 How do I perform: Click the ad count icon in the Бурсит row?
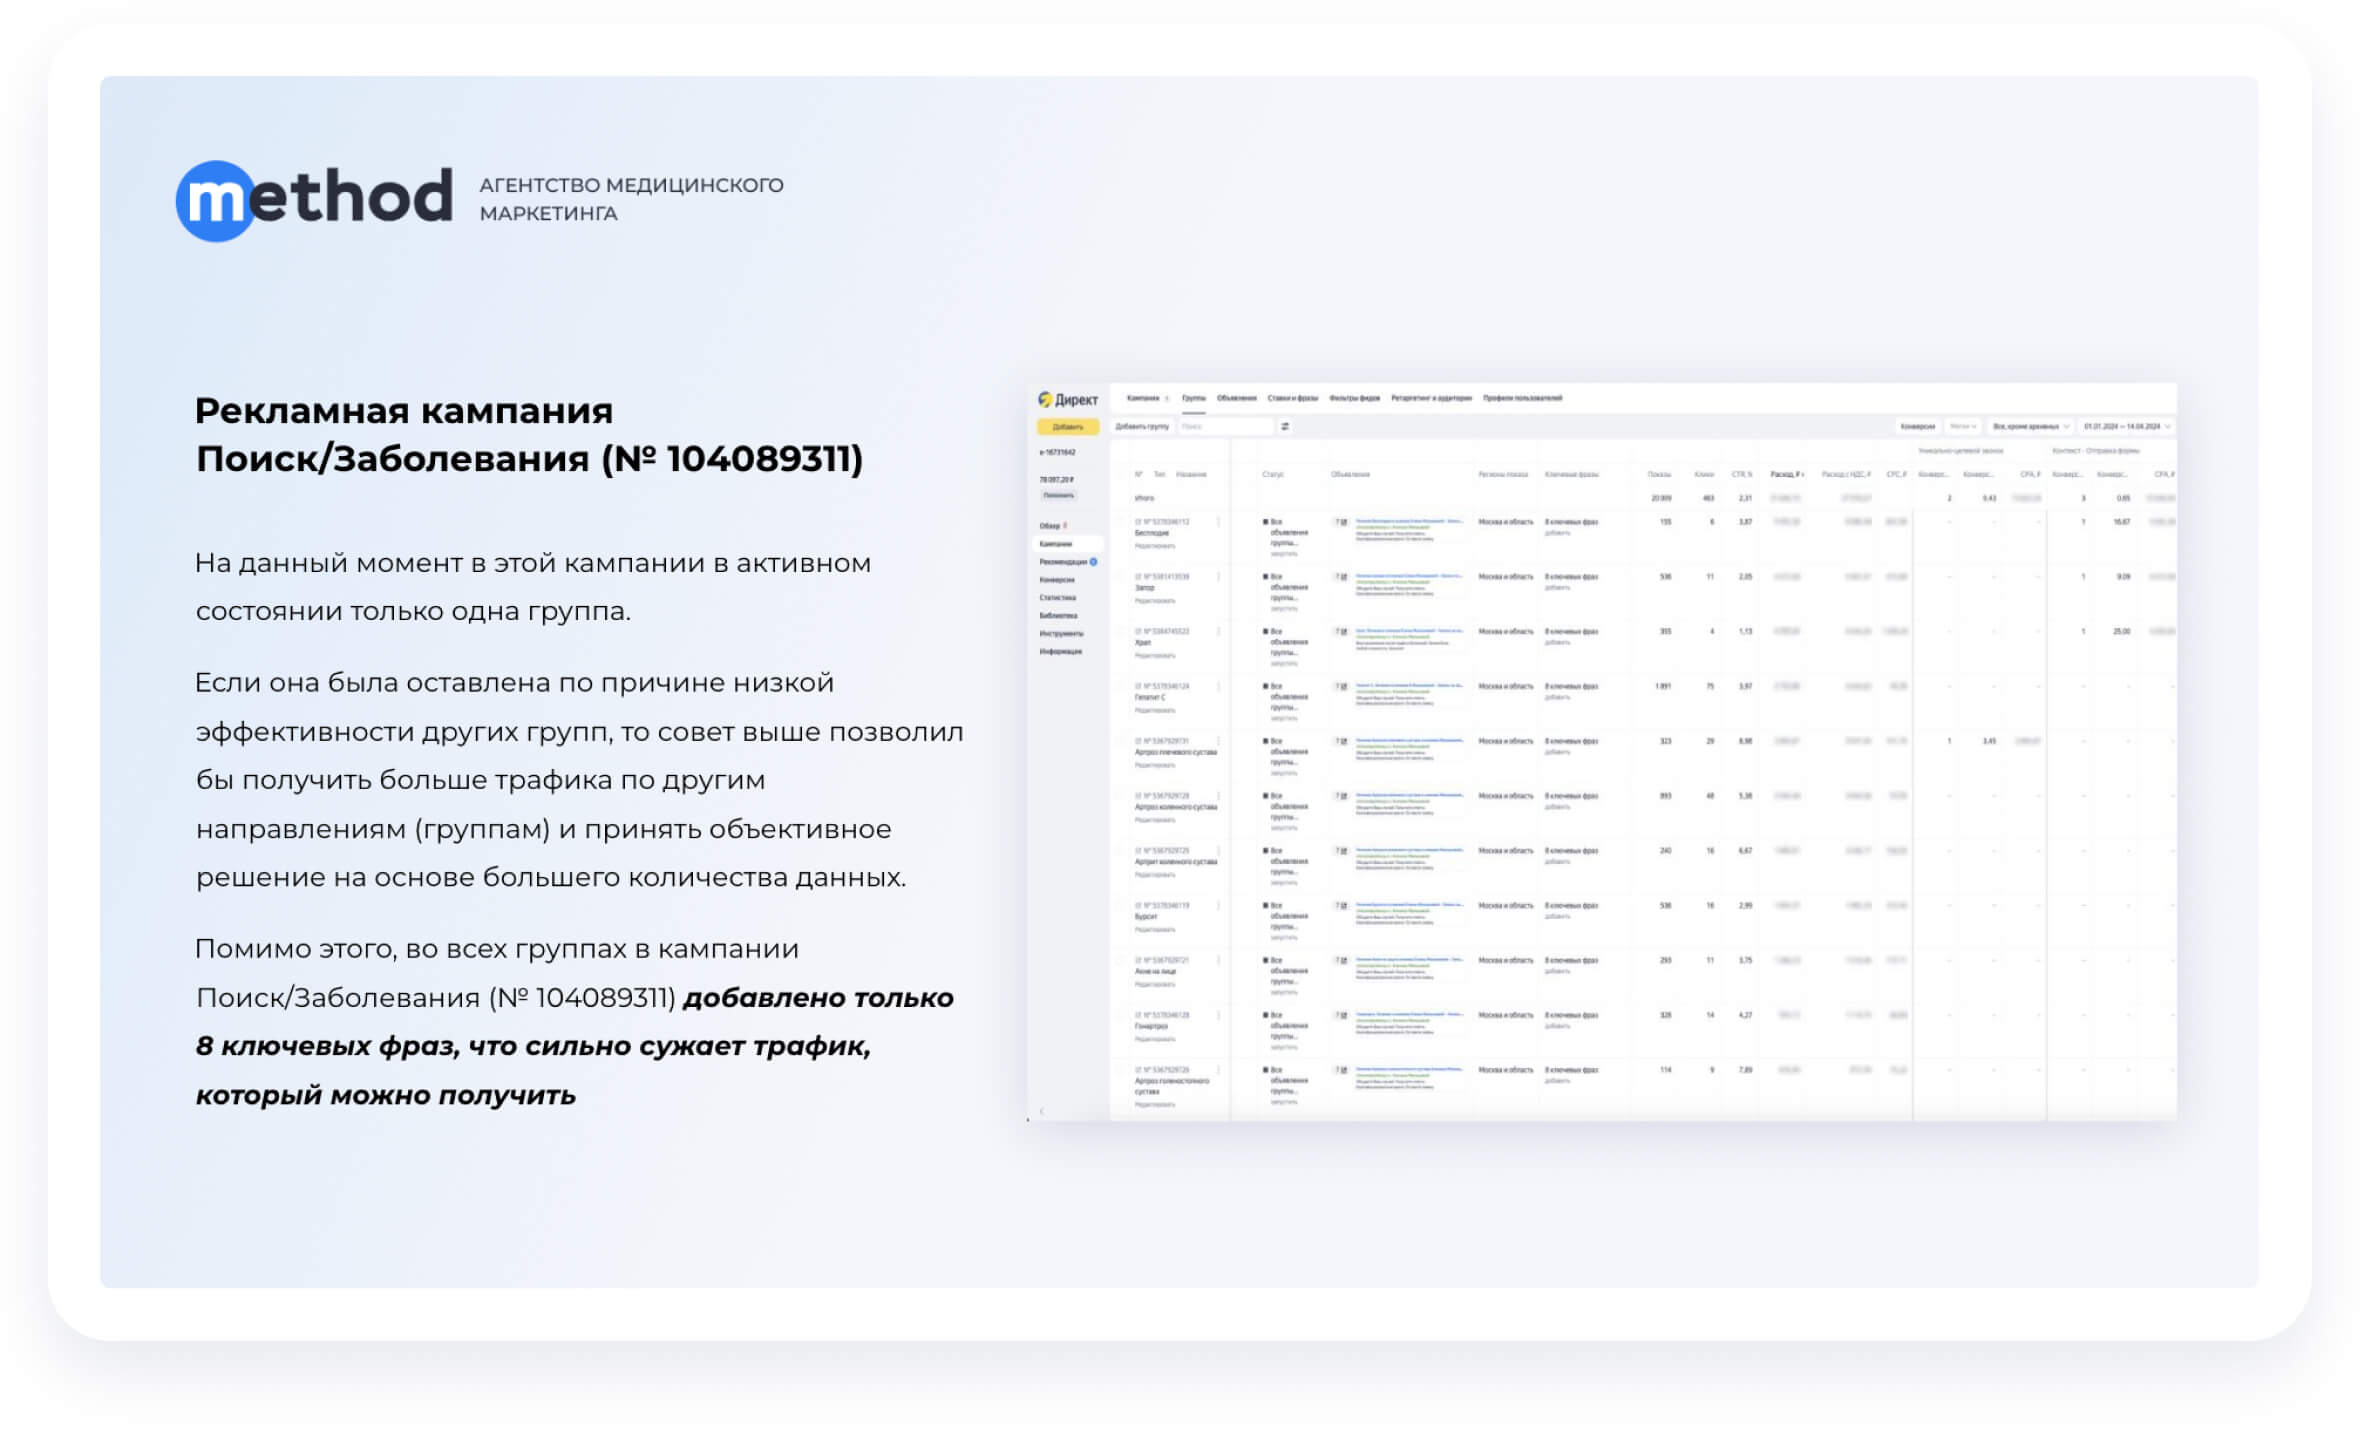(x=1341, y=906)
